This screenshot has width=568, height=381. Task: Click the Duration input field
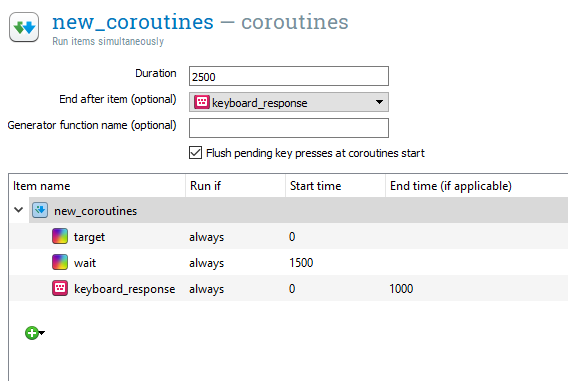click(289, 76)
